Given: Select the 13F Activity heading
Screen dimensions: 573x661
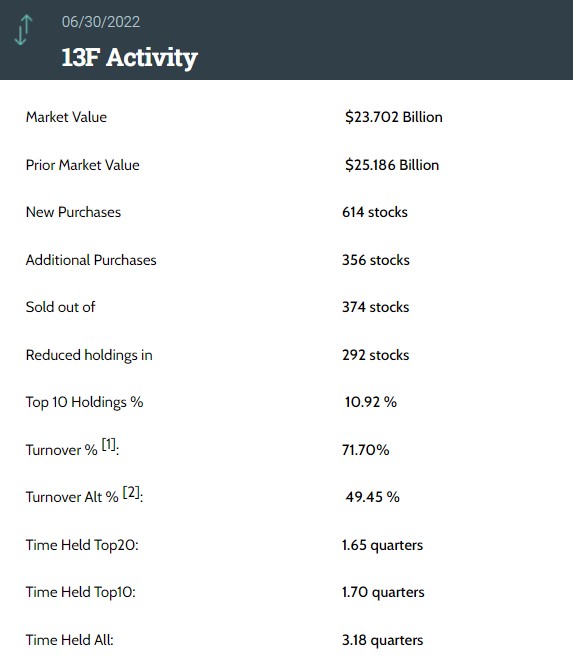Looking at the screenshot, I should [129, 57].
